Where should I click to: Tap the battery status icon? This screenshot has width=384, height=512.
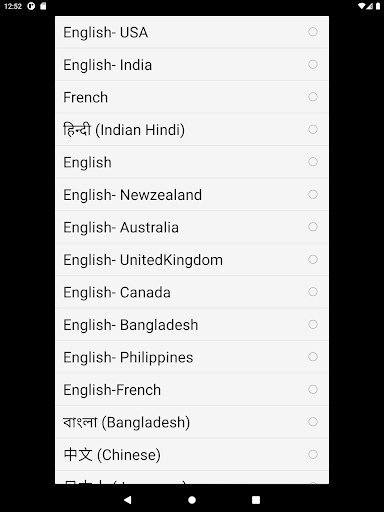[x=378, y=6]
